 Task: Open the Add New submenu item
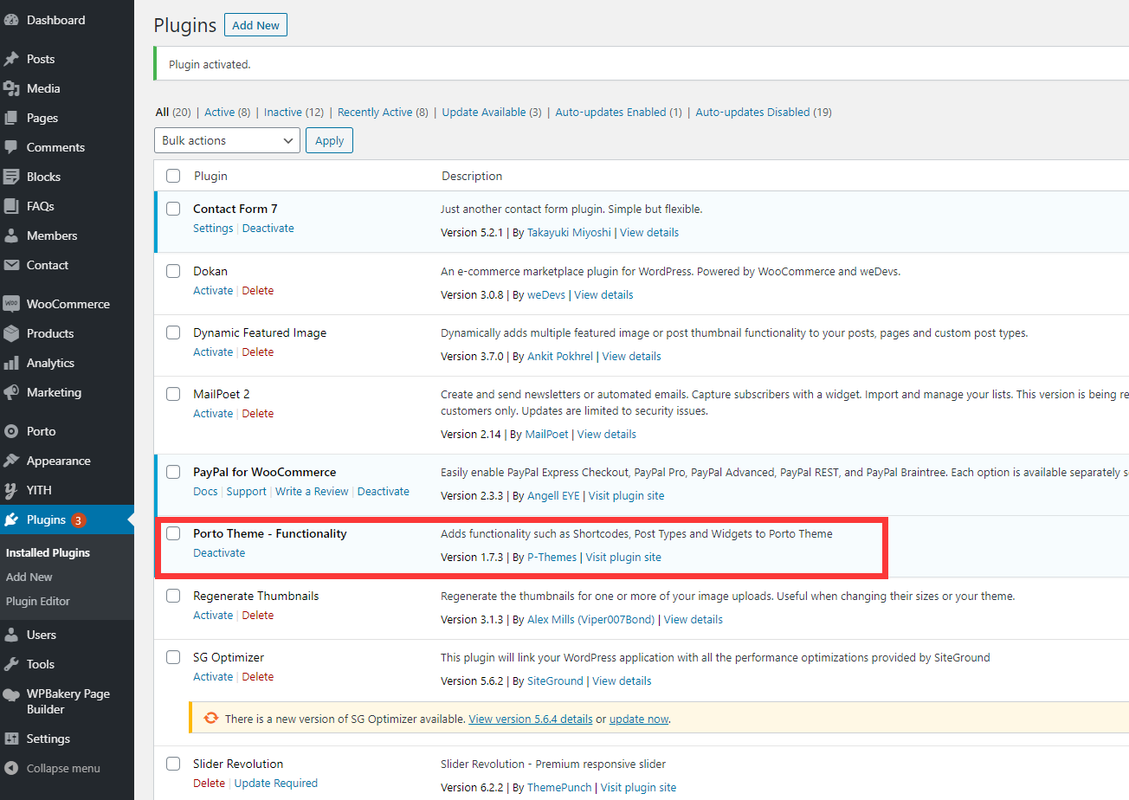point(30,577)
